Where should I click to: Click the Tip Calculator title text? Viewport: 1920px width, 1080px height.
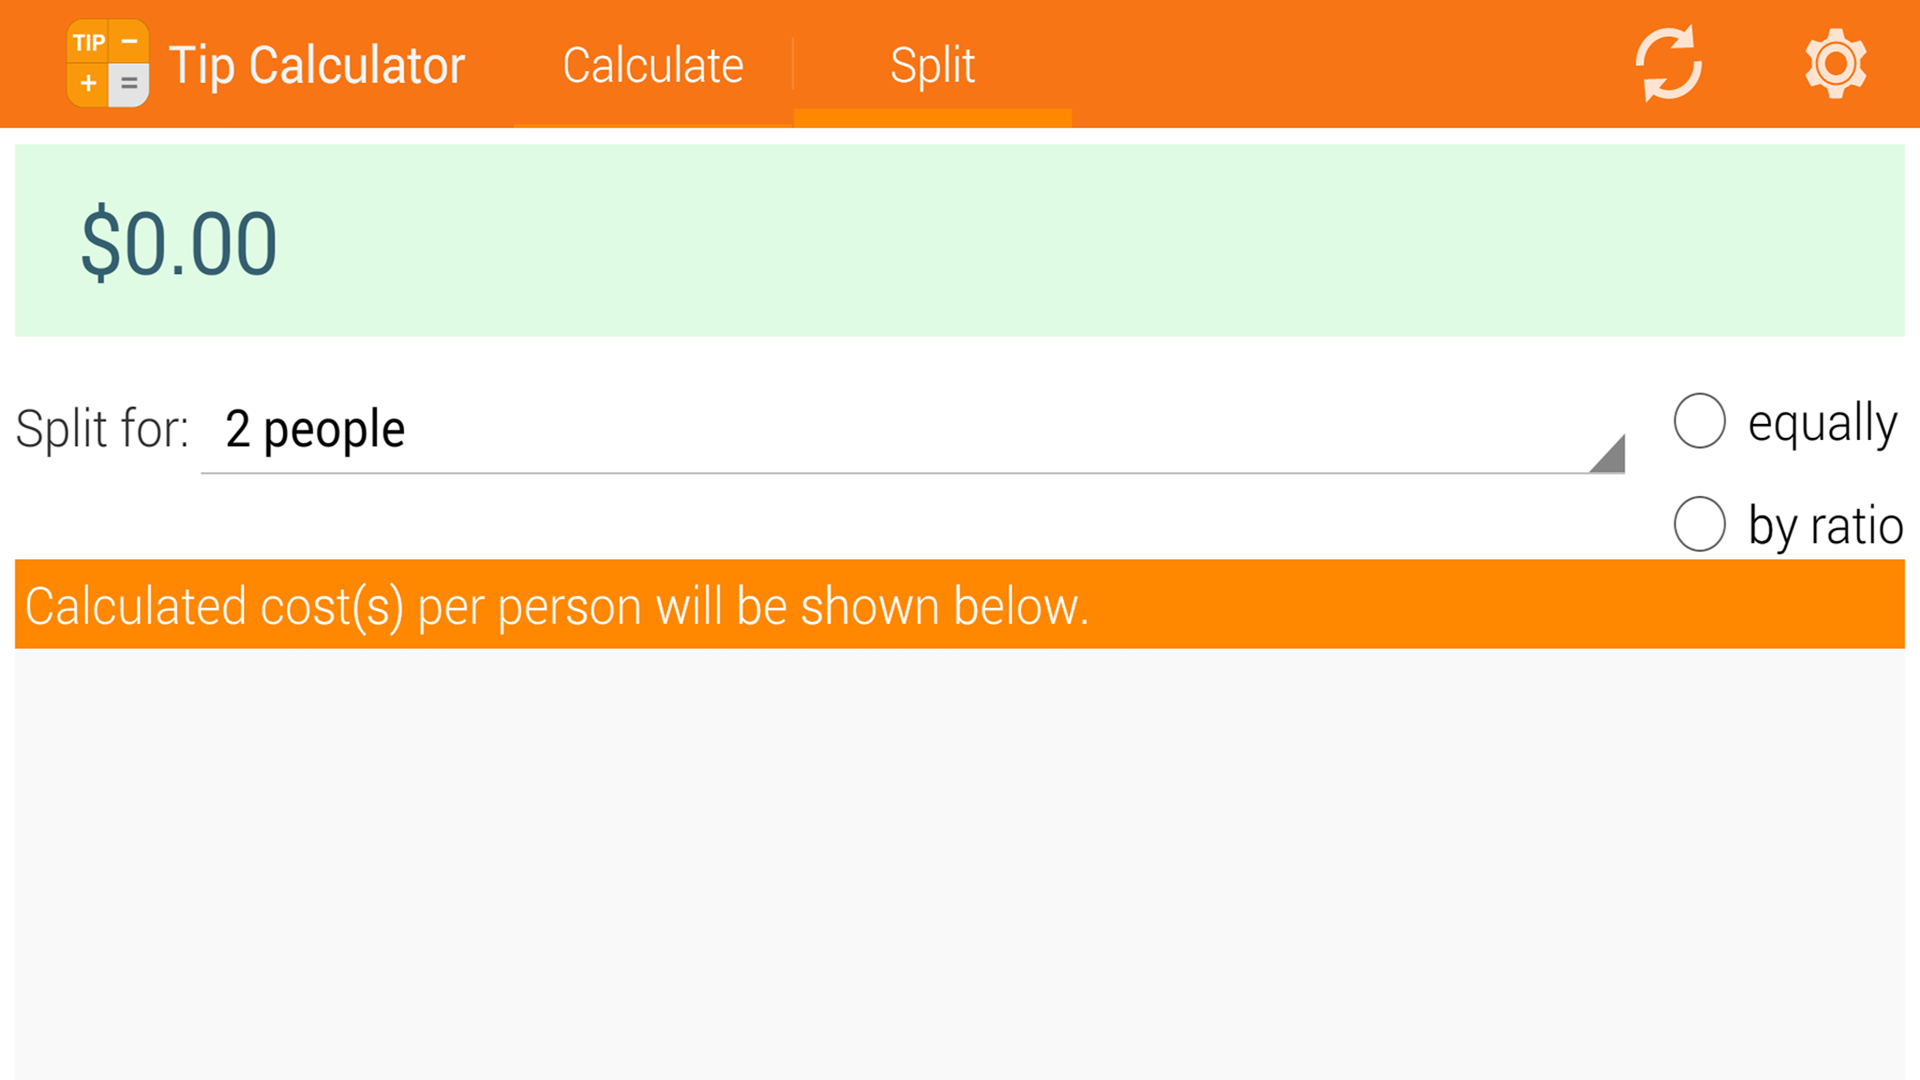click(x=316, y=63)
